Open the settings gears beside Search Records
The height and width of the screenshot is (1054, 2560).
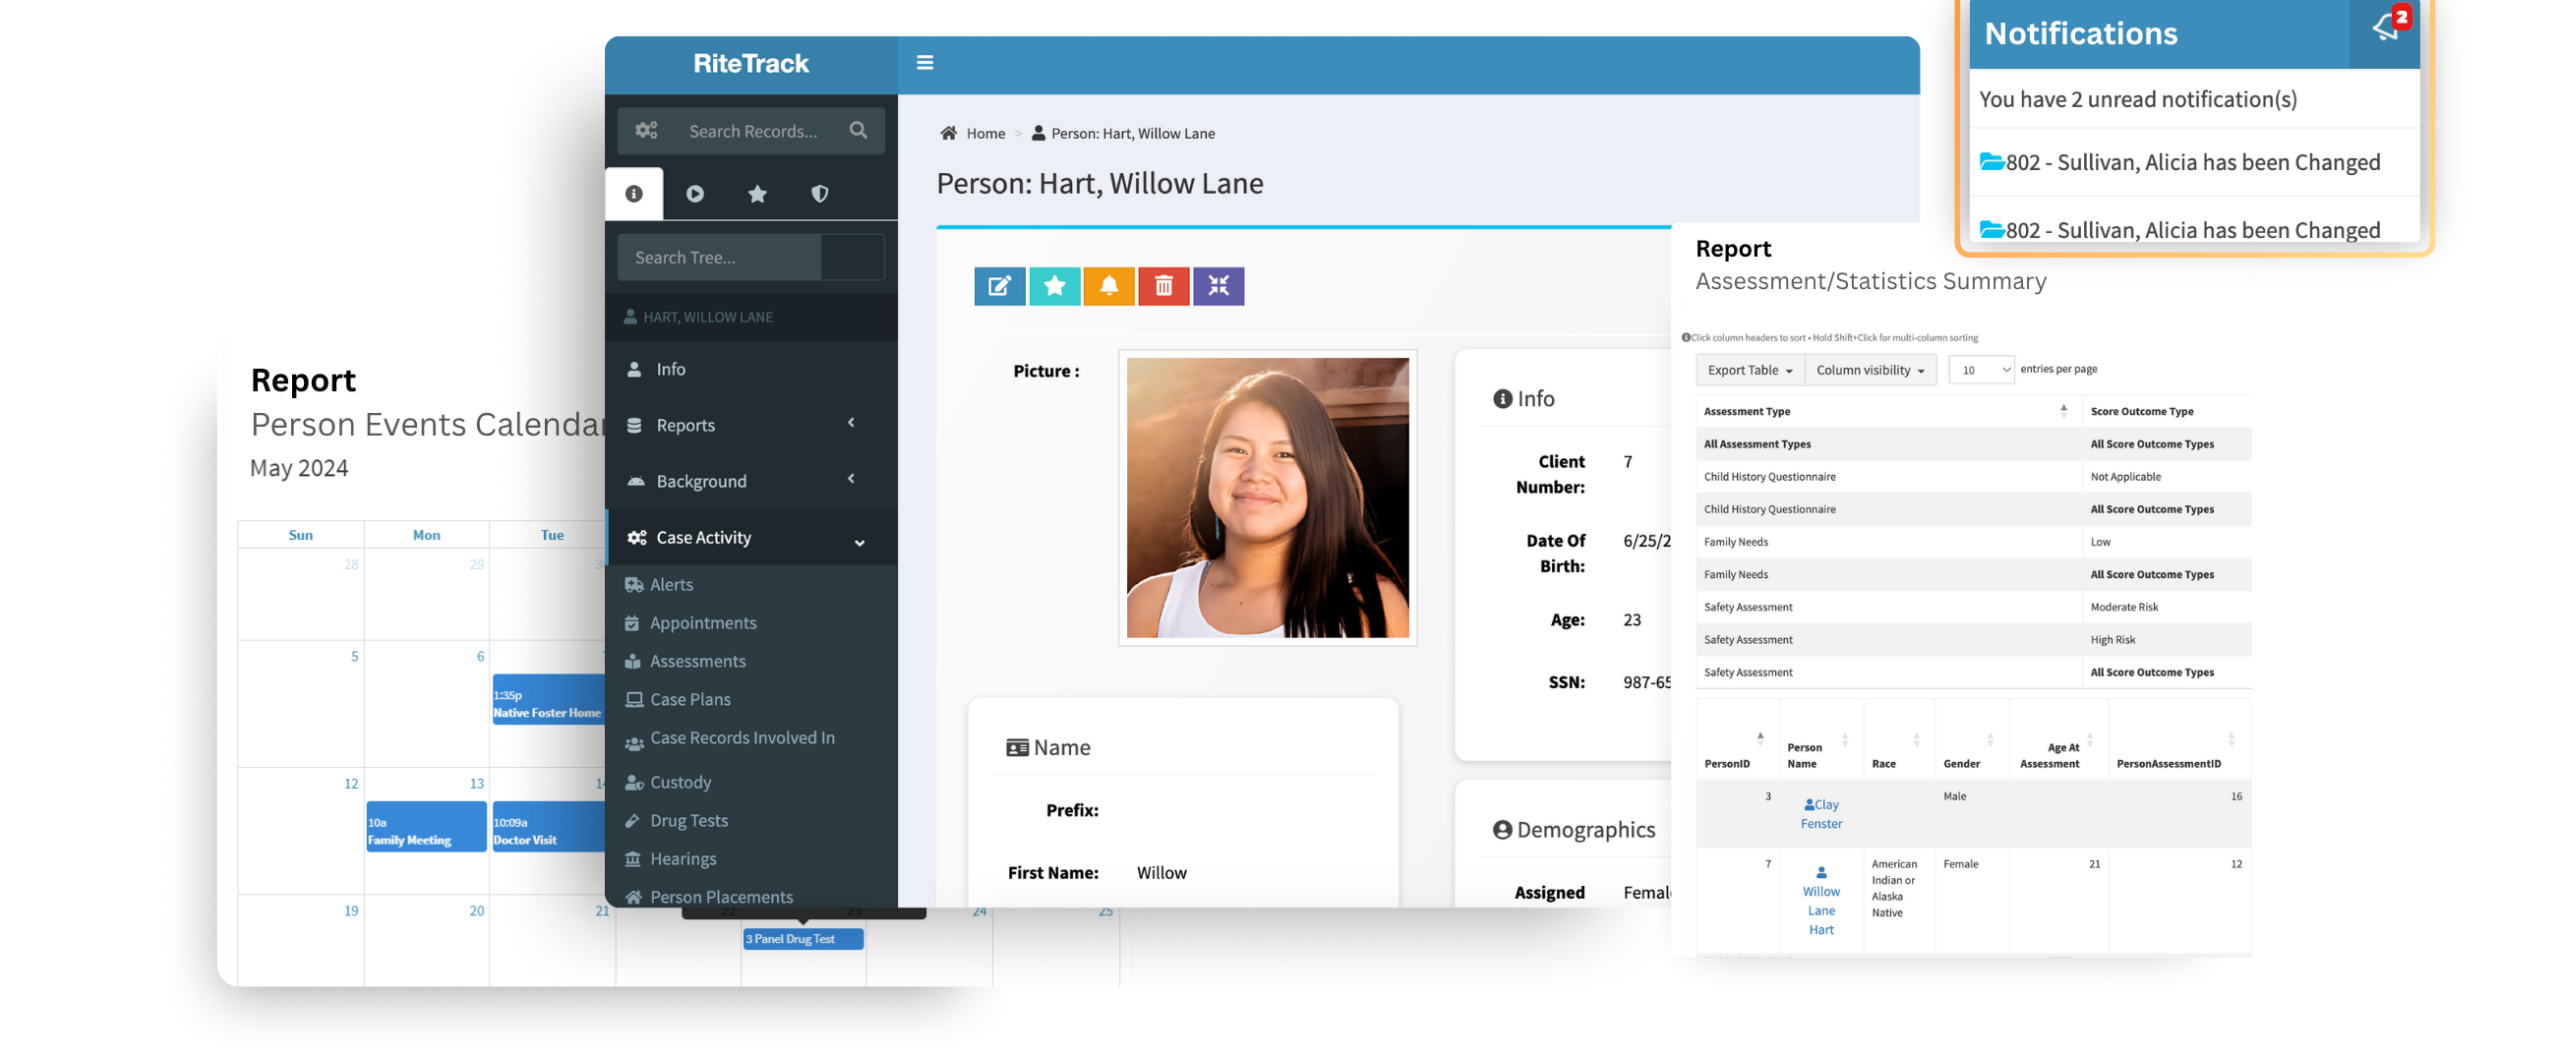[646, 130]
